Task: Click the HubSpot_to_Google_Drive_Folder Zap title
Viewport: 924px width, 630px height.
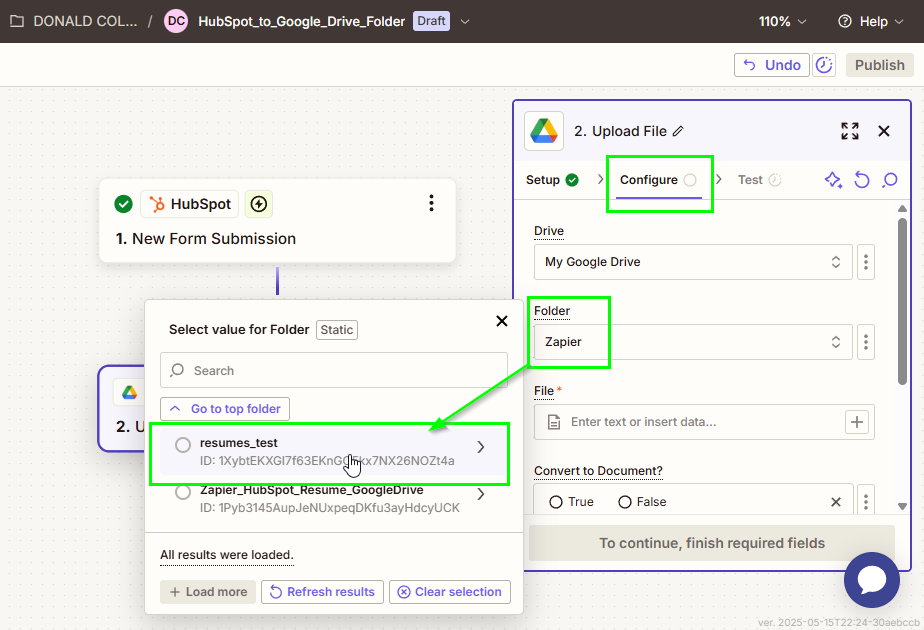Action: pos(302,21)
